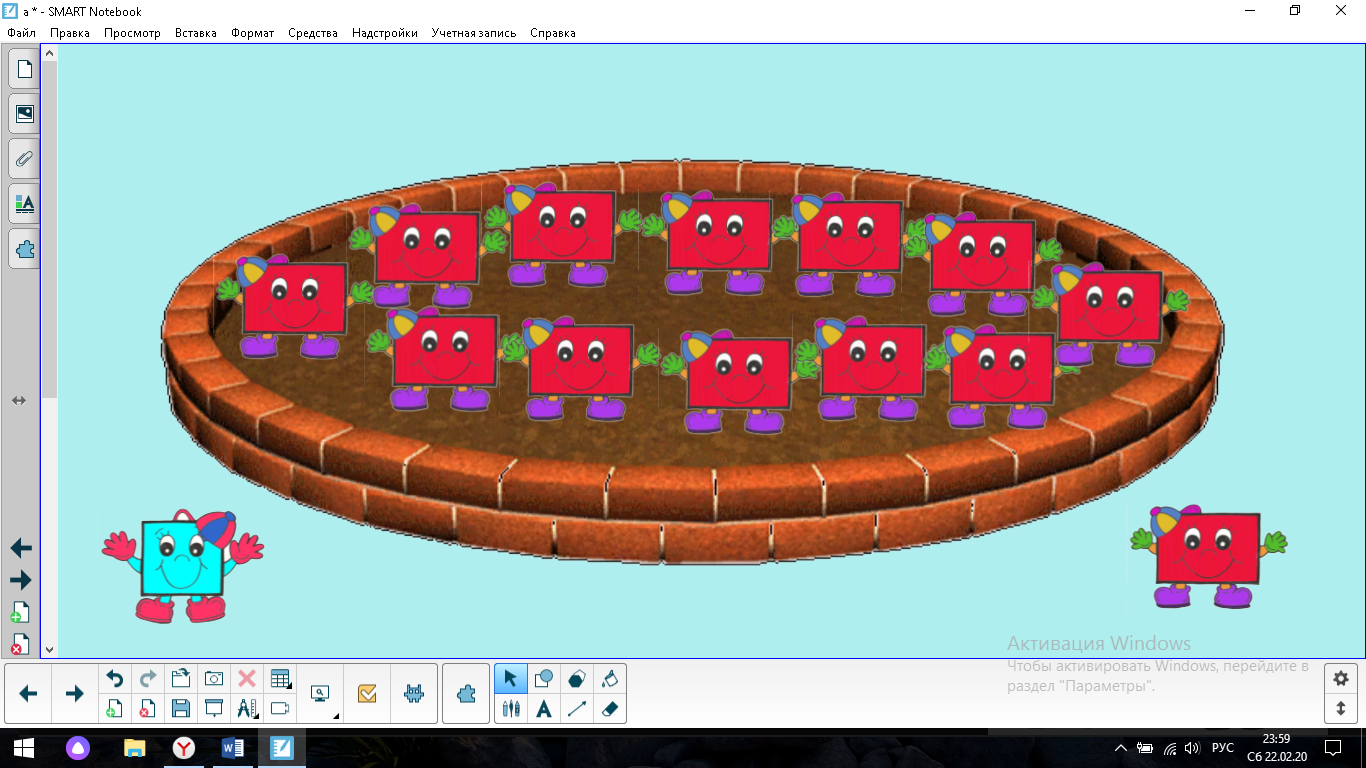Open the Attachments paperclip tab
Image resolution: width=1366 pixels, height=768 pixels.
(24, 159)
